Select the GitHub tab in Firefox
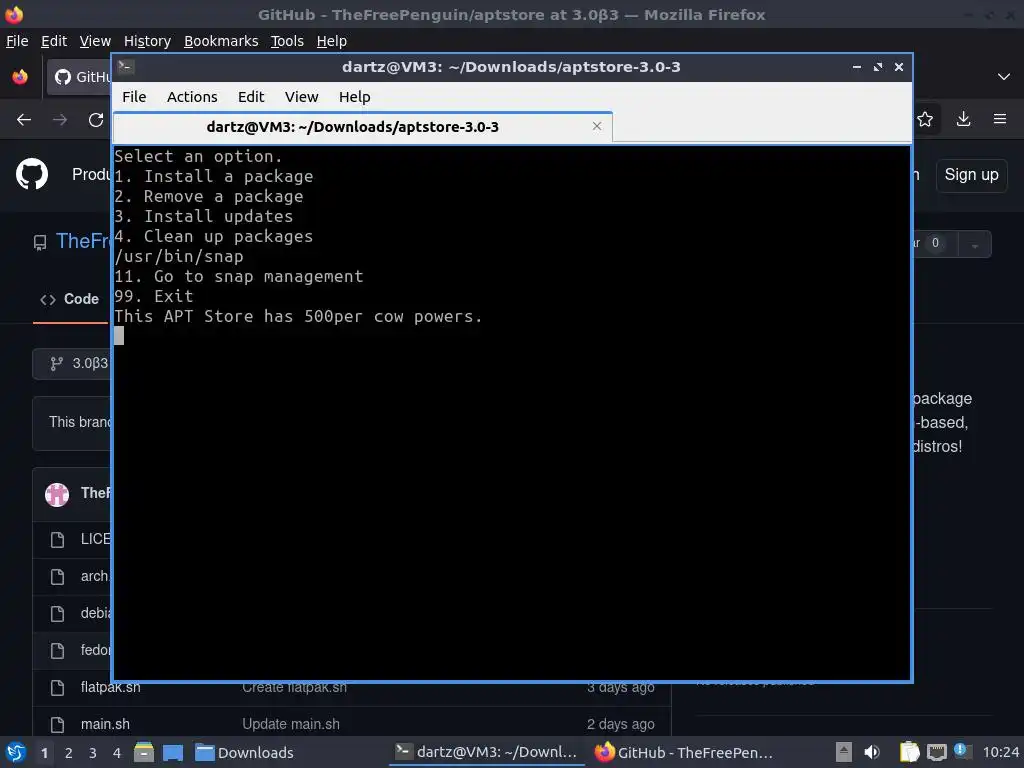Screen dimensions: 1024x768 [79, 77]
